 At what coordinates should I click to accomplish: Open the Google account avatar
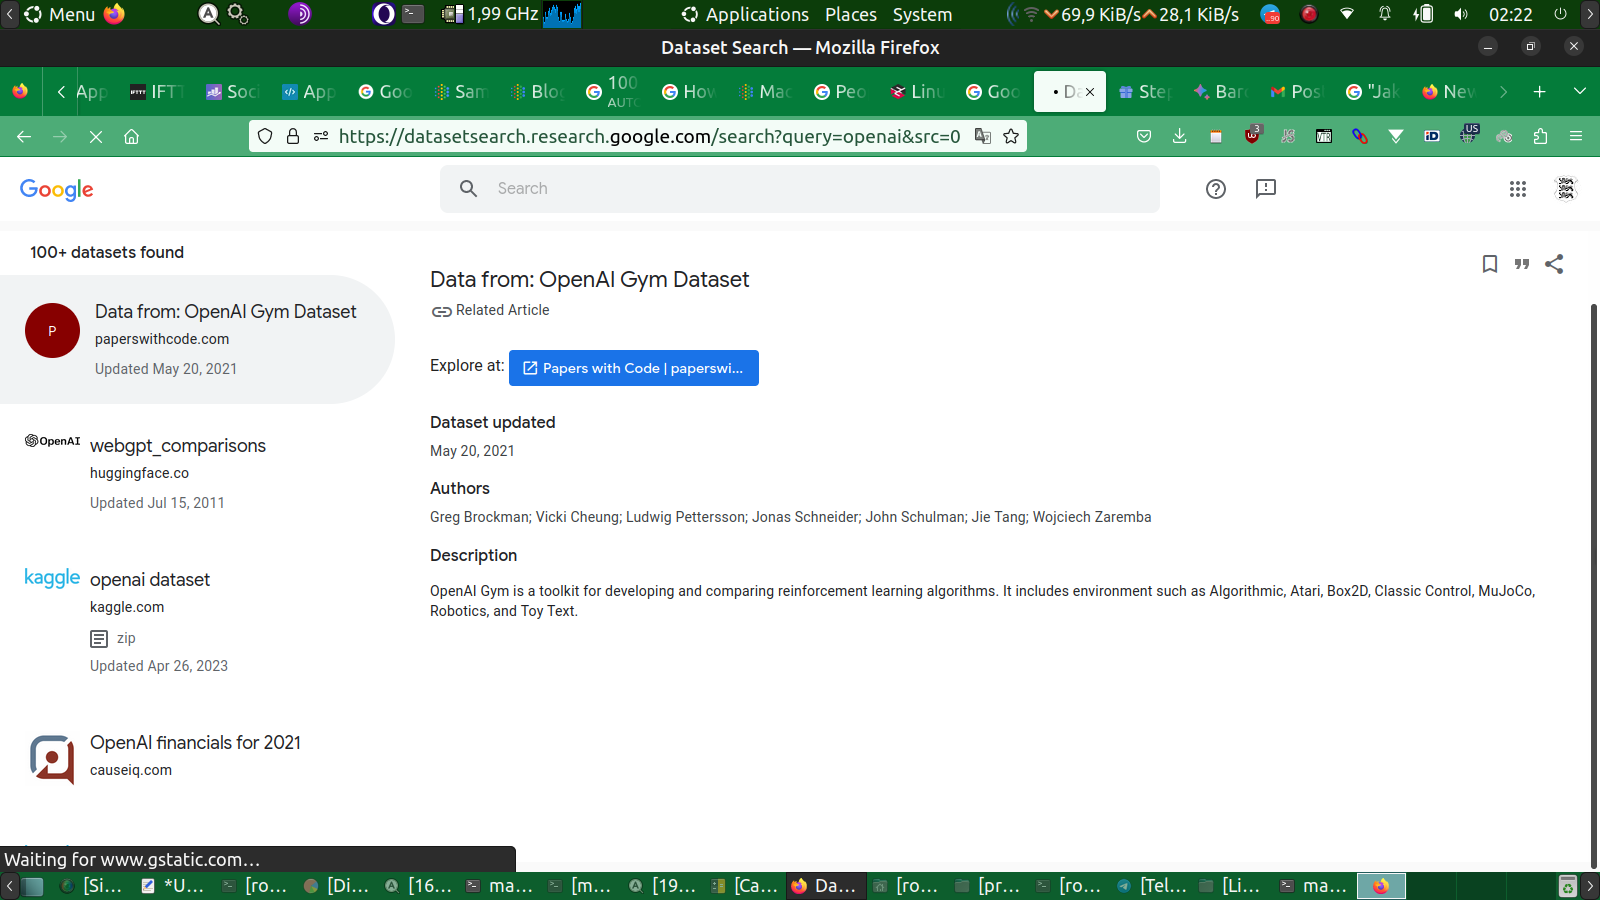[x=1566, y=188]
